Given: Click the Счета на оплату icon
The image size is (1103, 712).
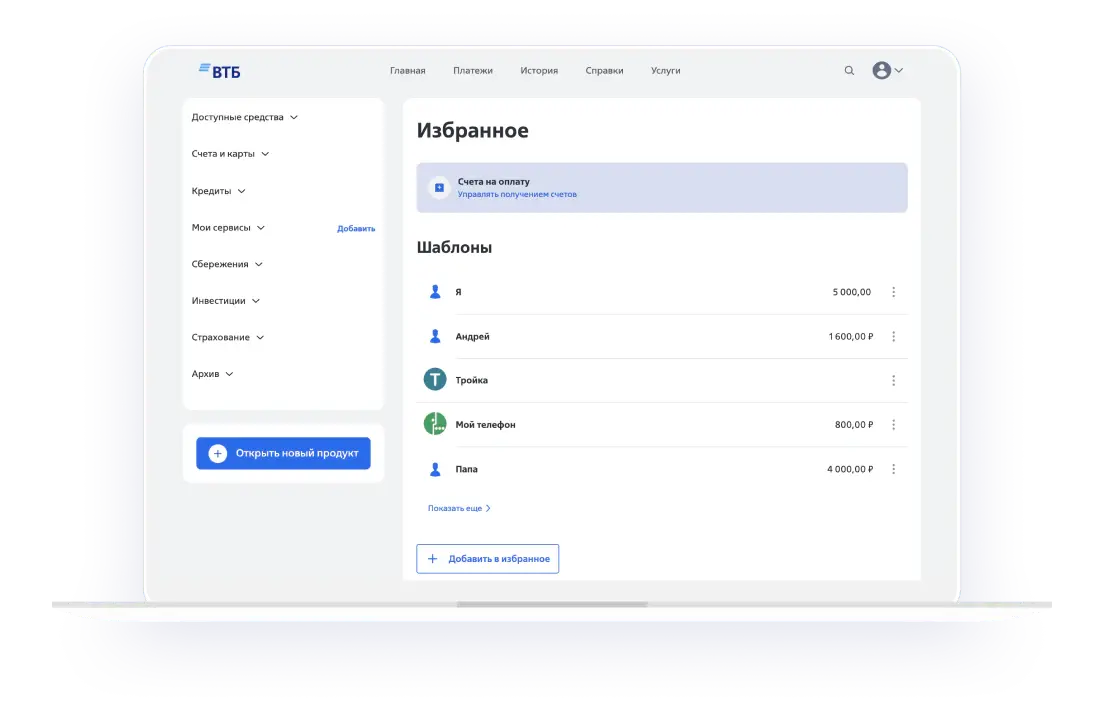Looking at the screenshot, I should tap(439, 187).
